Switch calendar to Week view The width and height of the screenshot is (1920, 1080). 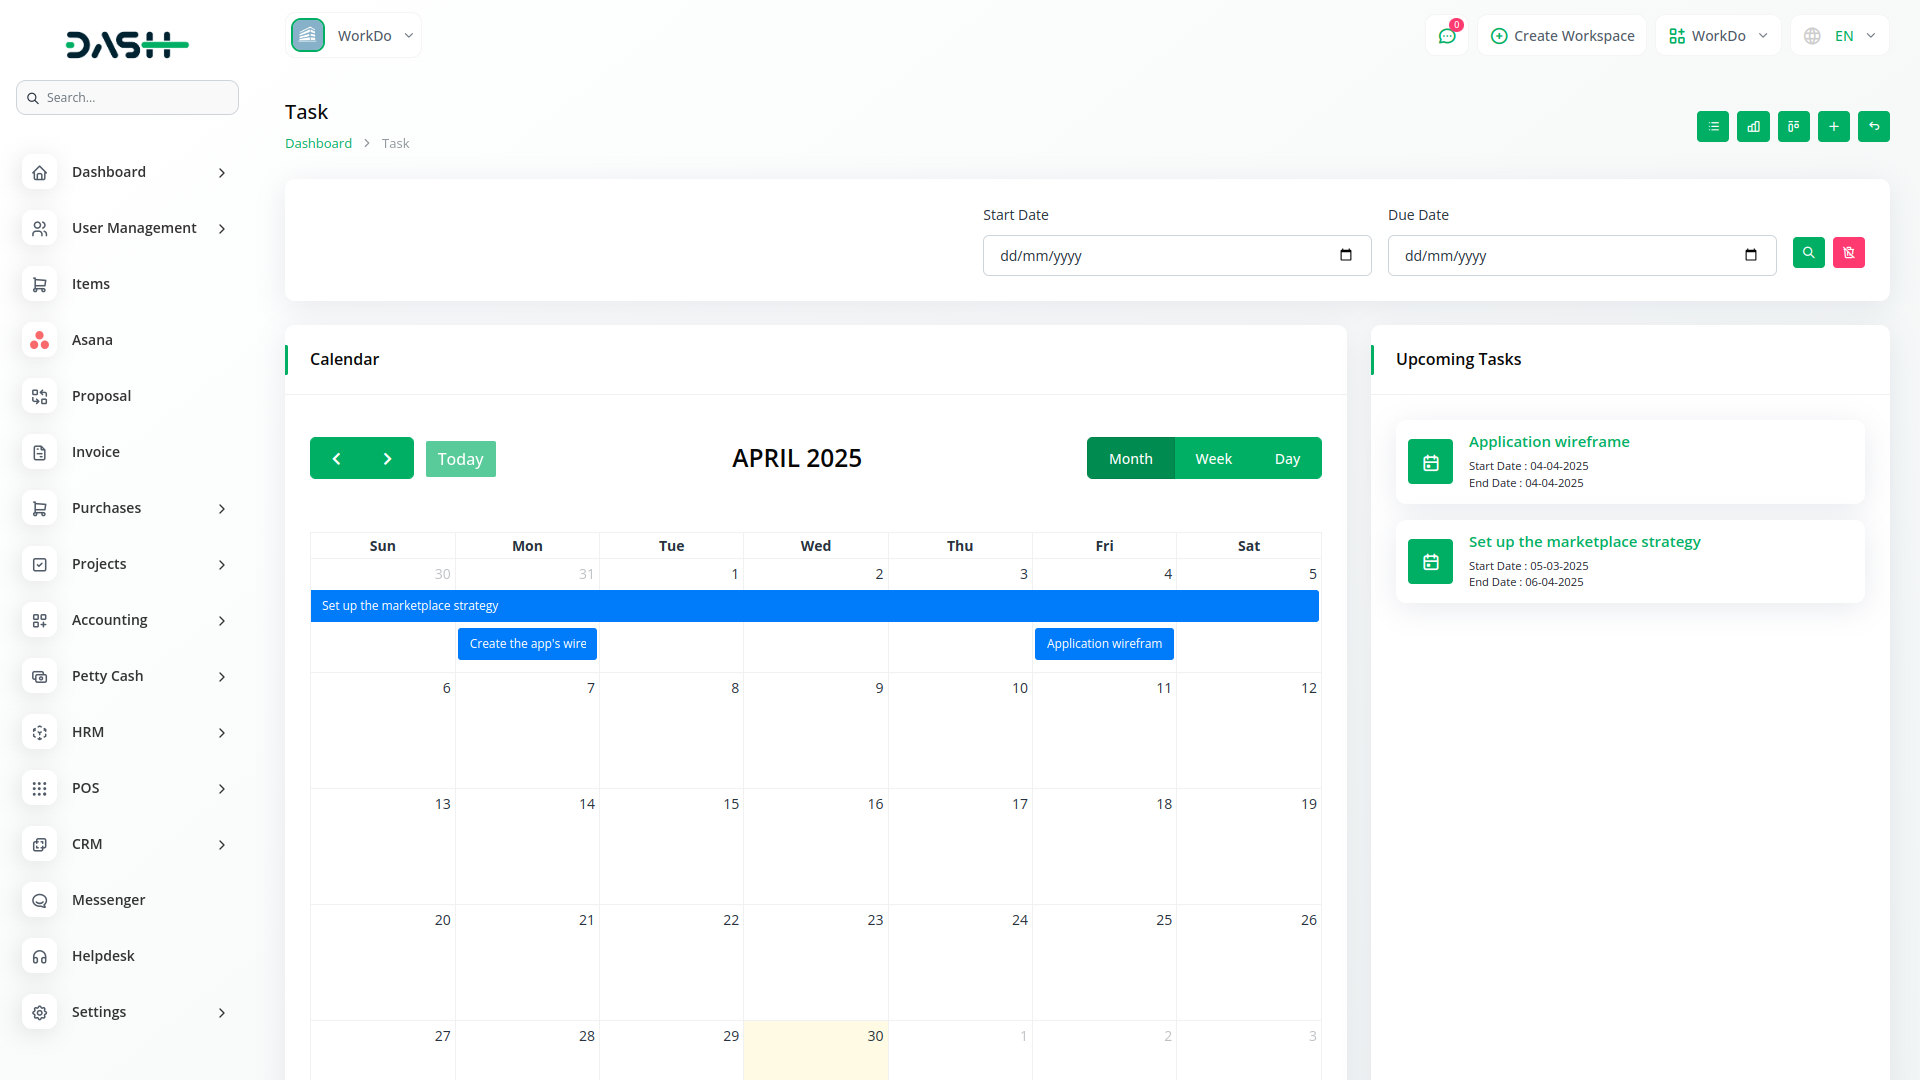point(1213,458)
